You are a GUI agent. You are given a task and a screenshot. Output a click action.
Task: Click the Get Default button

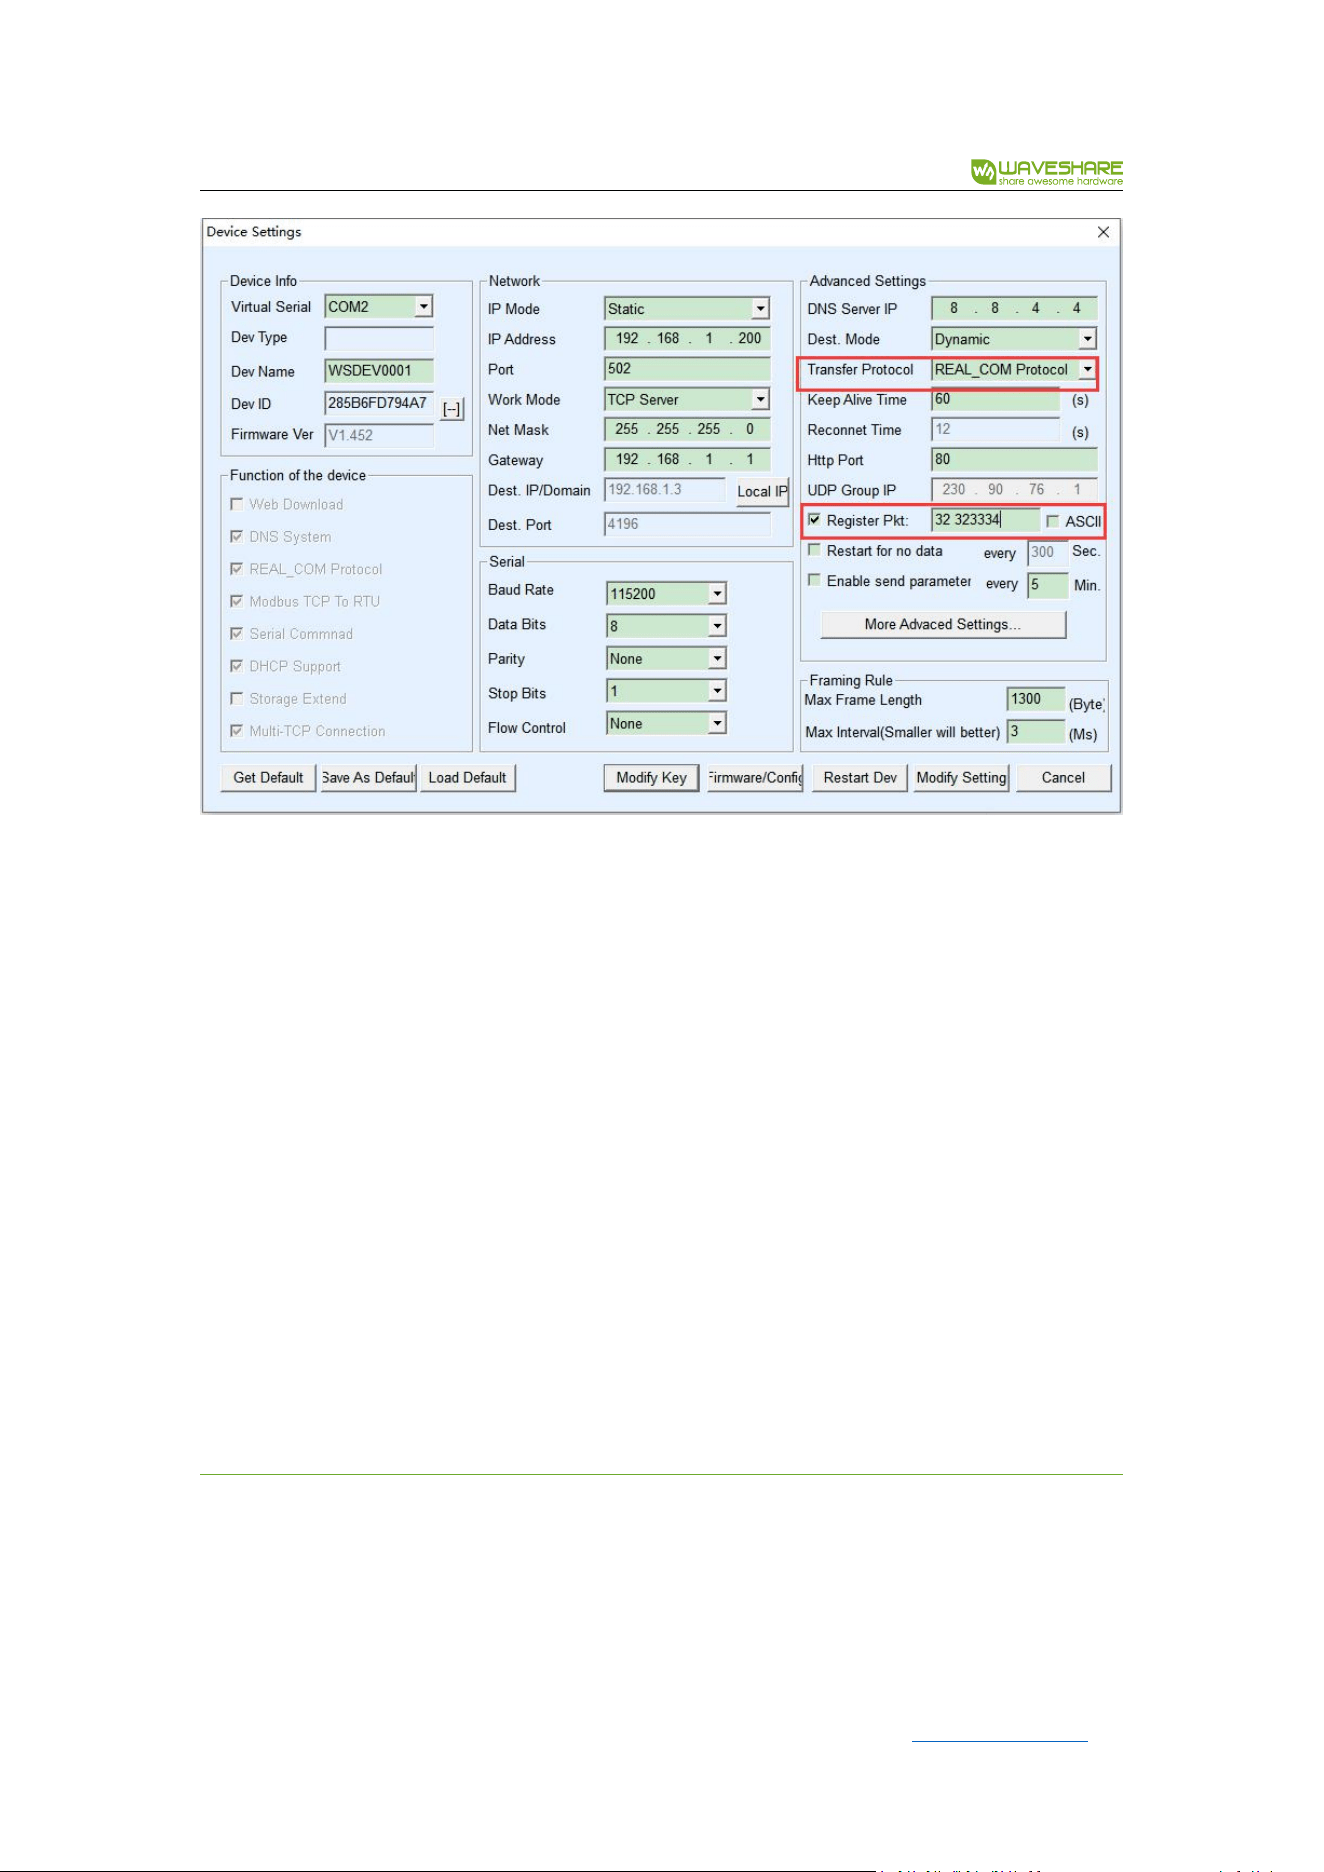coord(268,778)
